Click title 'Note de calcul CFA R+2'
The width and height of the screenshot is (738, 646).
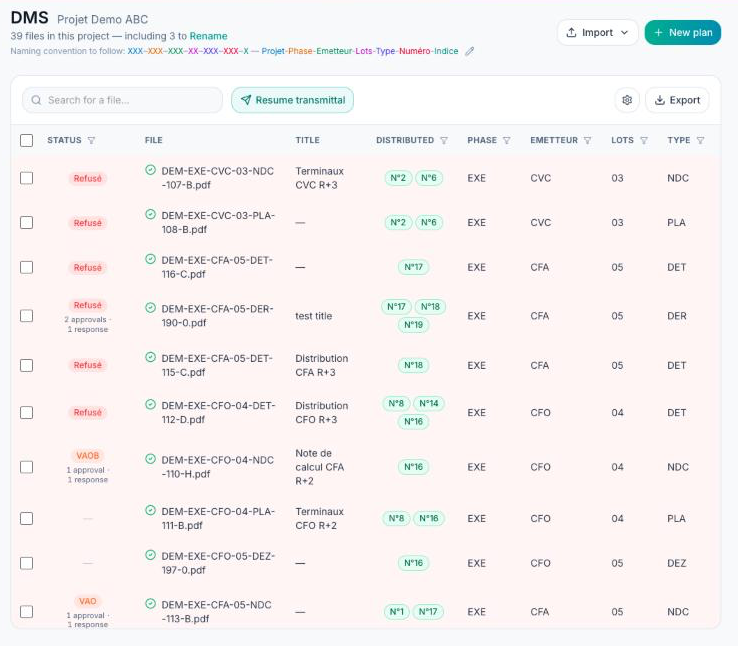(x=320, y=467)
